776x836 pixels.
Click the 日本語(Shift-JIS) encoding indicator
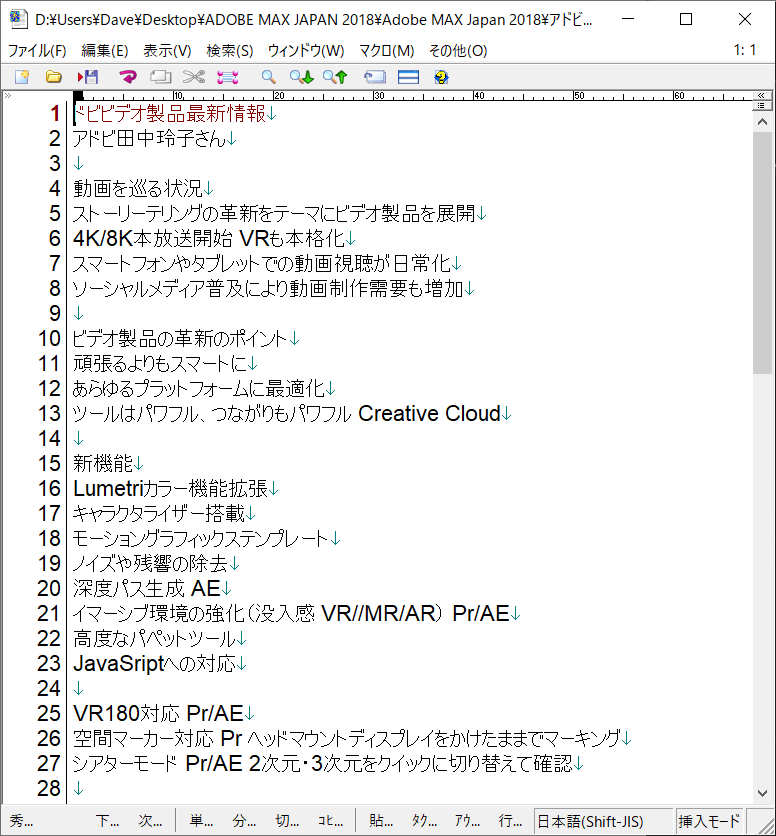[x=603, y=821]
